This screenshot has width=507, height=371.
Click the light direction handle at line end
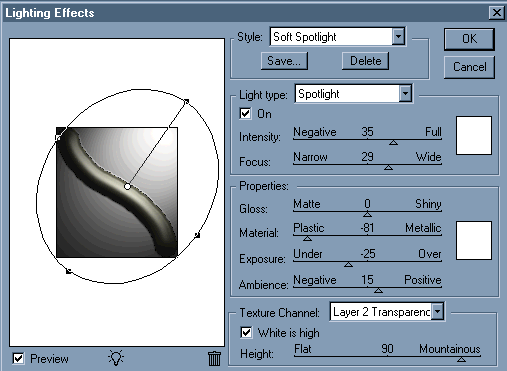point(187,101)
